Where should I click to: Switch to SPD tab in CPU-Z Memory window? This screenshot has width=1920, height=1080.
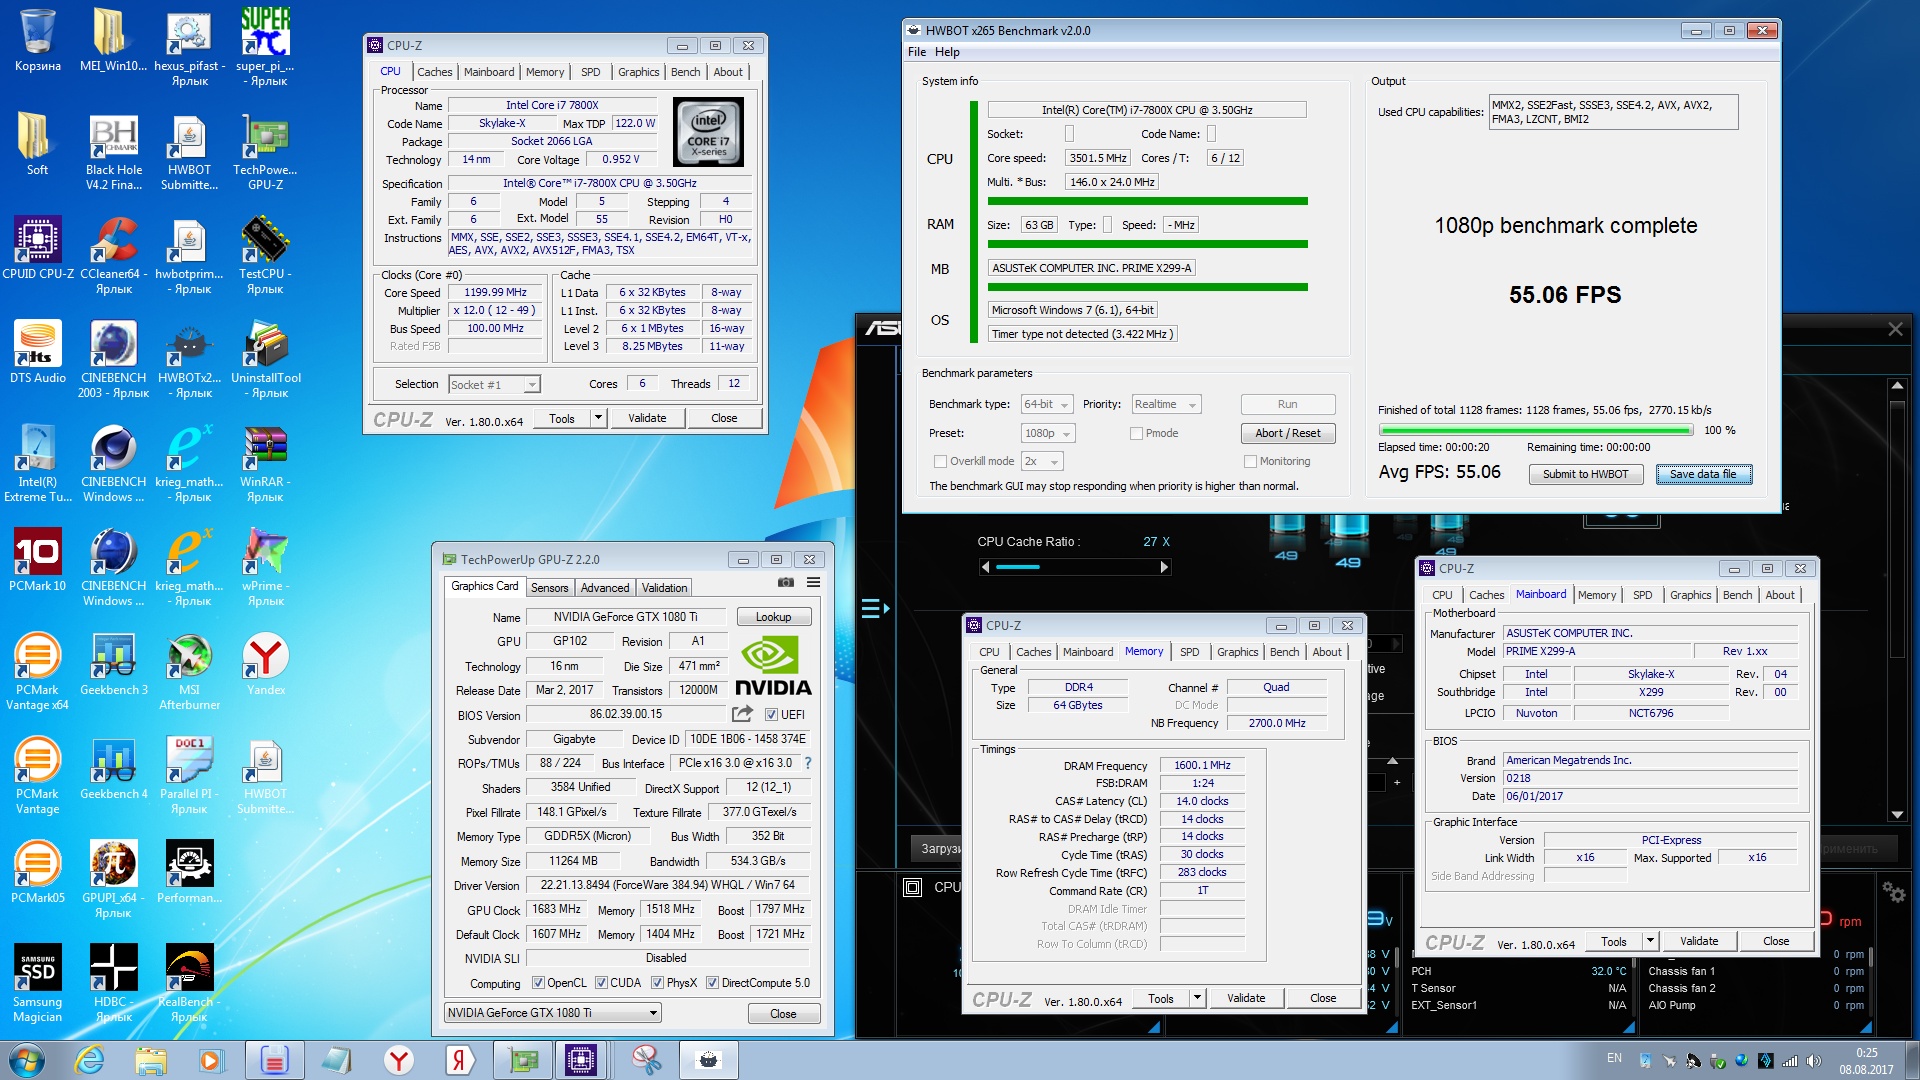pyautogui.click(x=1189, y=652)
